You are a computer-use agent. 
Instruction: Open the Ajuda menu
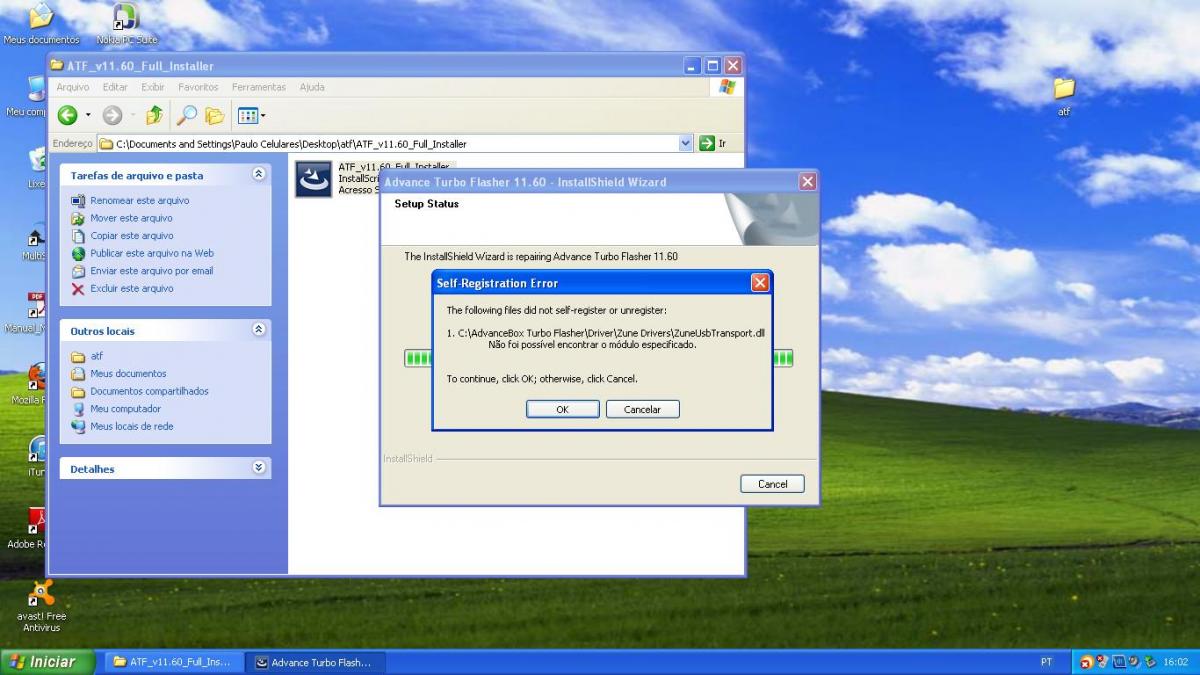[x=312, y=87]
